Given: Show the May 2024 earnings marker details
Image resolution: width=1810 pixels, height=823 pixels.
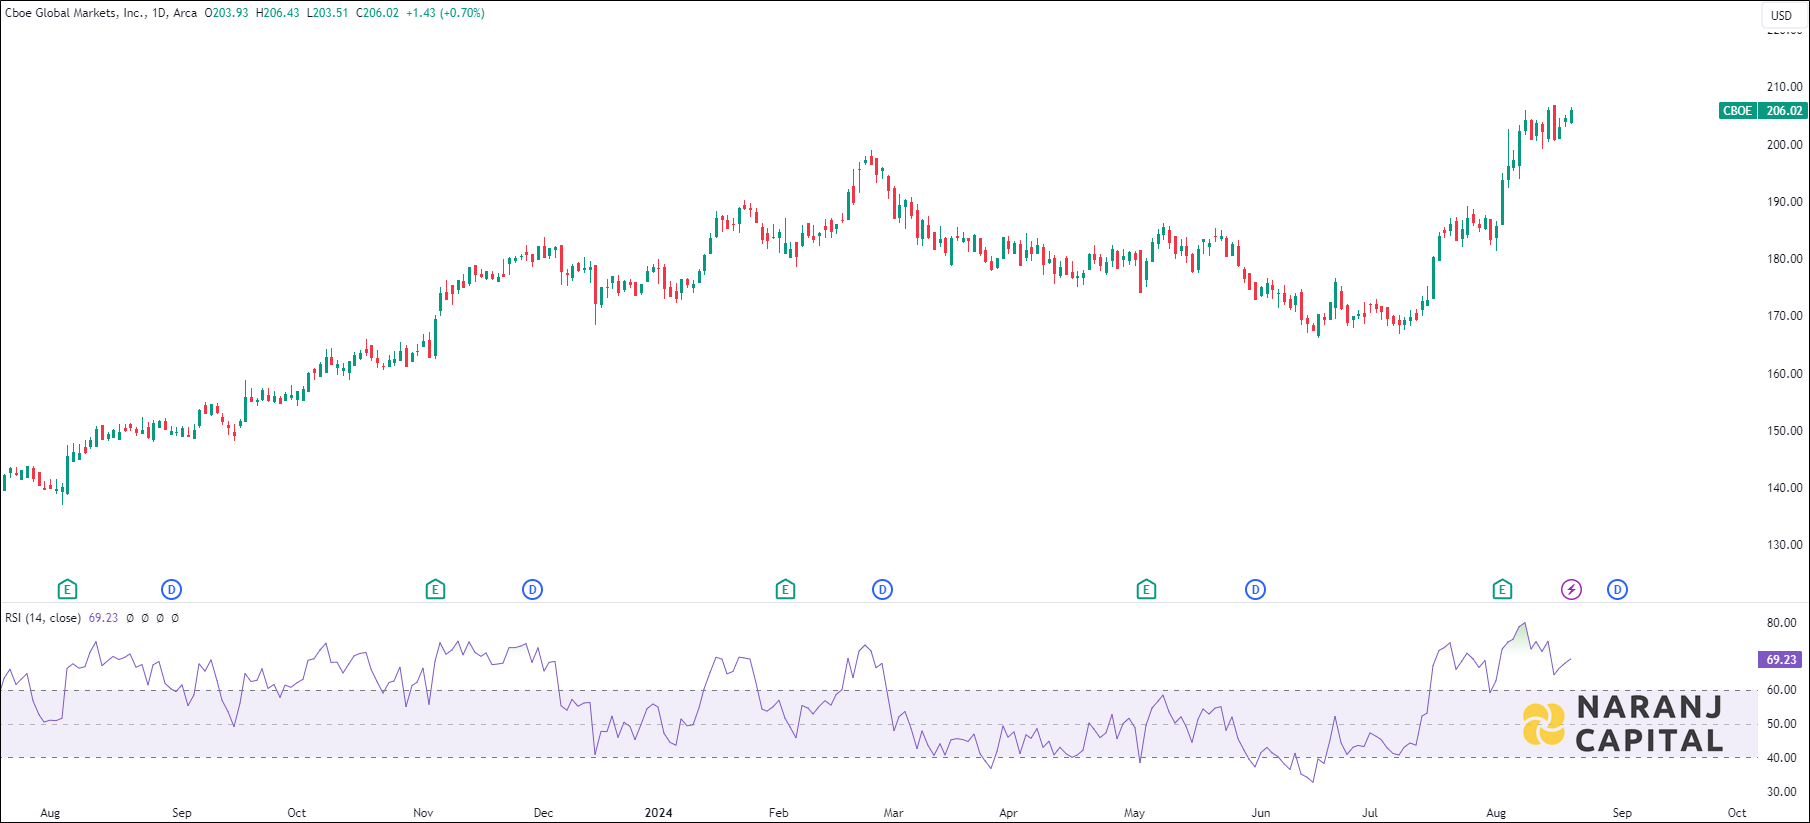Looking at the screenshot, I should [x=1146, y=590].
